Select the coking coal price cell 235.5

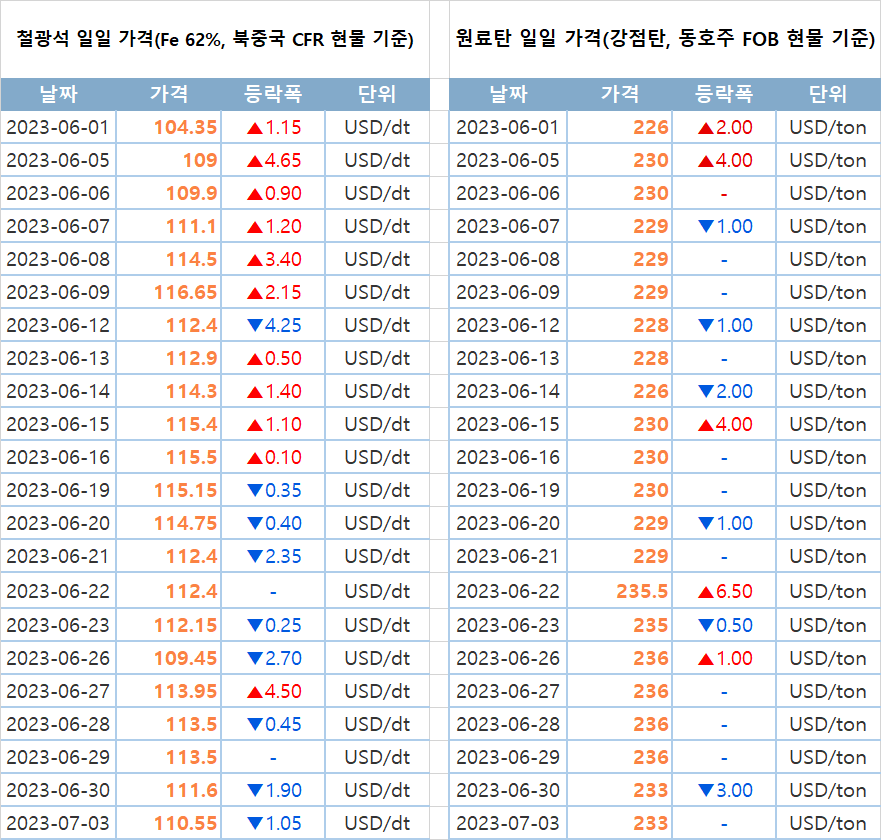point(642,591)
